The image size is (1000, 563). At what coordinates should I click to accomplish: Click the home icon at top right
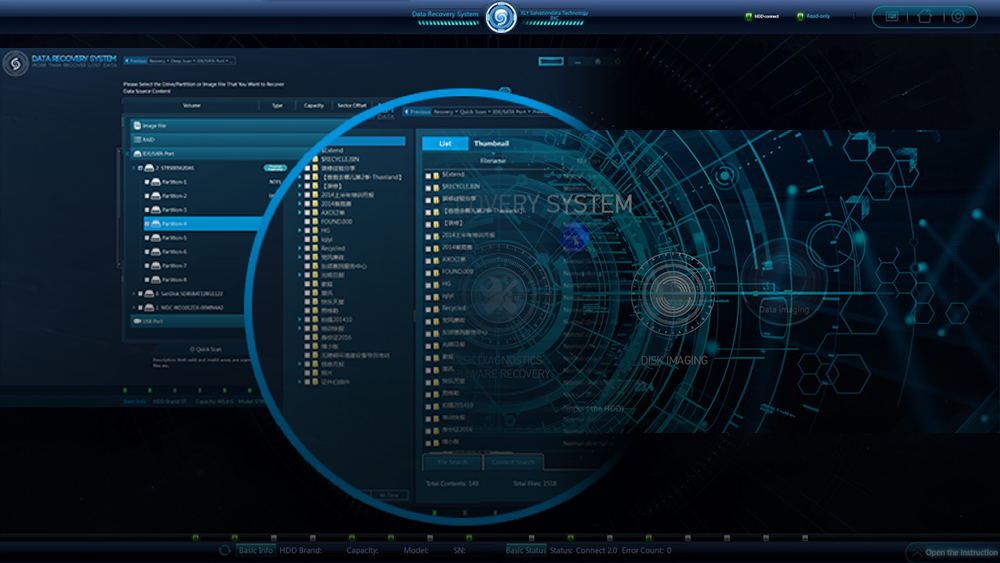tap(925, 16)
